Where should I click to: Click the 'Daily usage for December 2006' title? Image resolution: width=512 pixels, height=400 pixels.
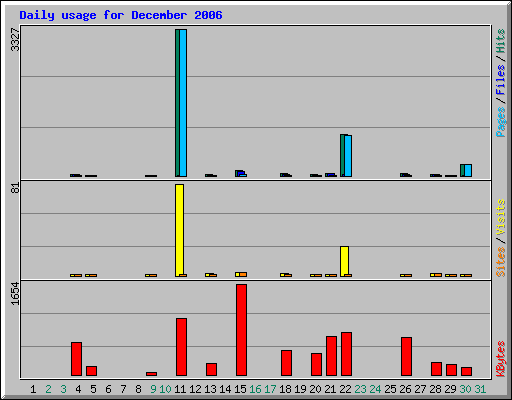click(x=121, y=15)
